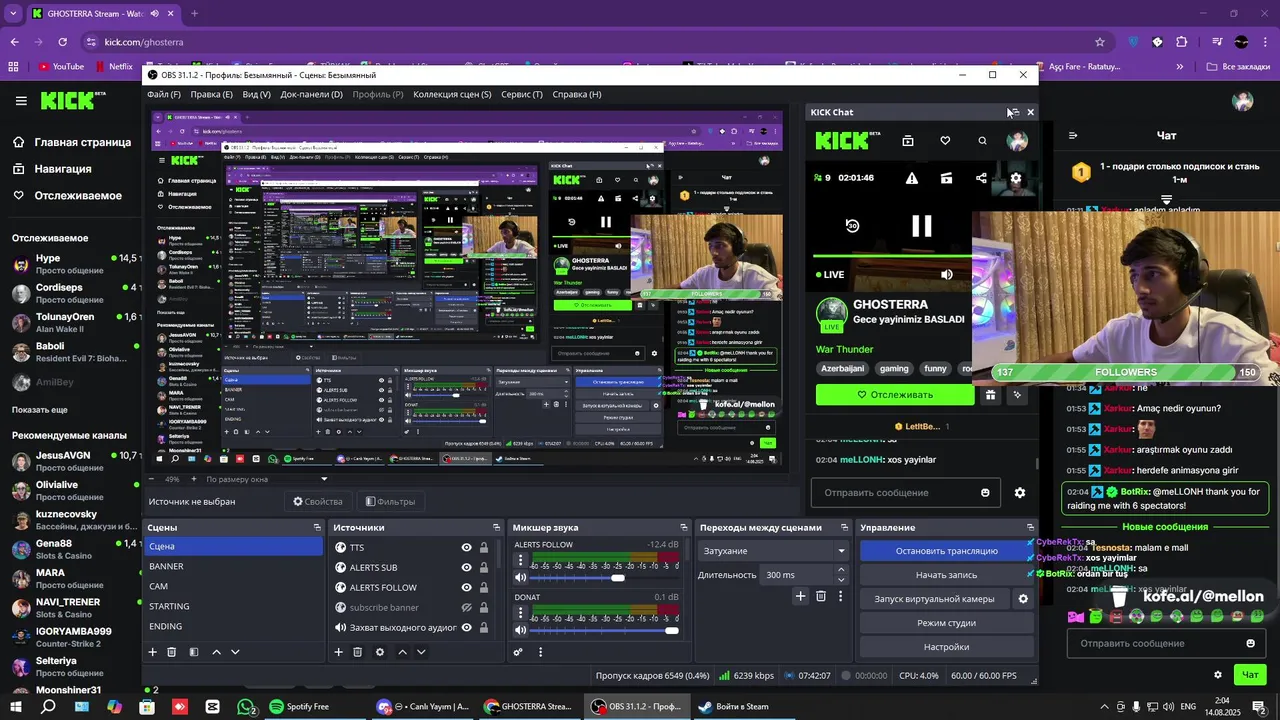Mute the ALERTS FOLLOW audio channel
The image size is (1280, 720).
(x=520, y=577)
